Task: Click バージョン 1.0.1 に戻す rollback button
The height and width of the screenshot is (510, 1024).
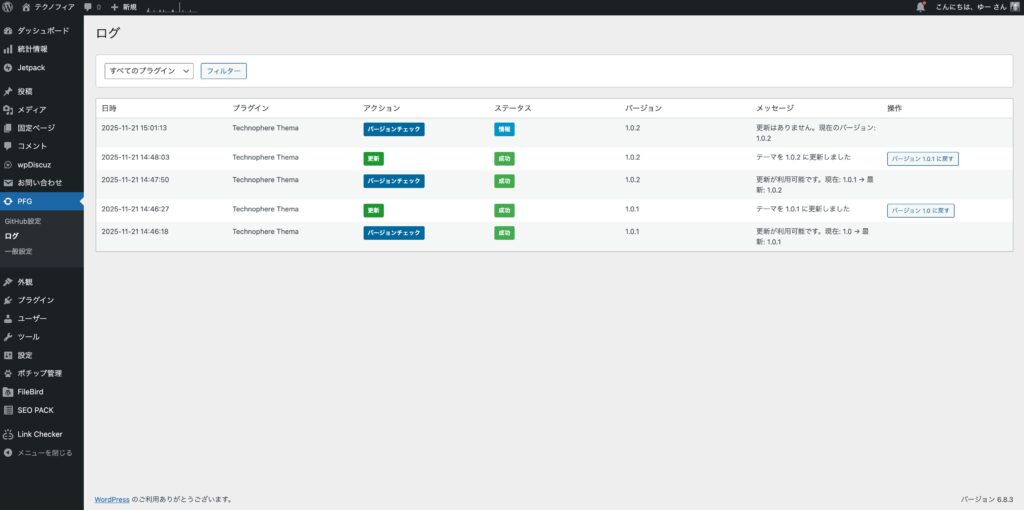Action: [x=922, y=158]
